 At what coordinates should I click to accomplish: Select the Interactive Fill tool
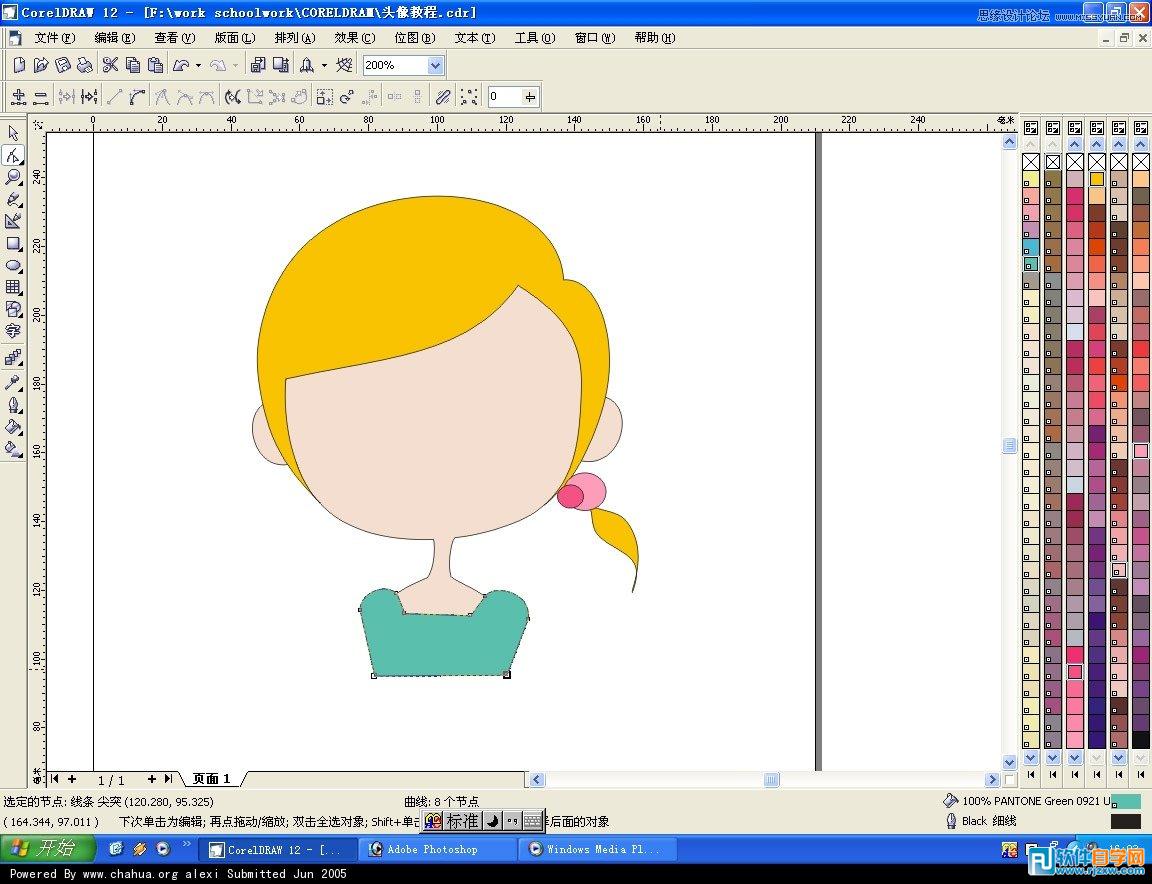[x=13, y=449]
